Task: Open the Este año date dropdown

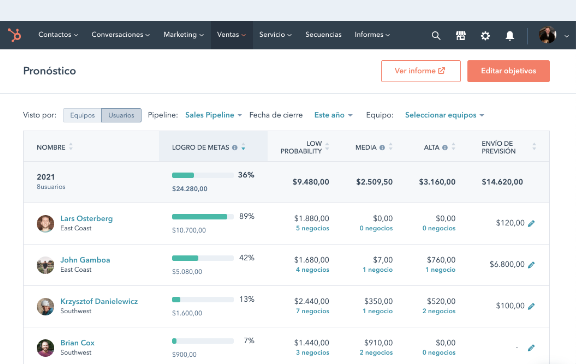Action: (333, 115)
